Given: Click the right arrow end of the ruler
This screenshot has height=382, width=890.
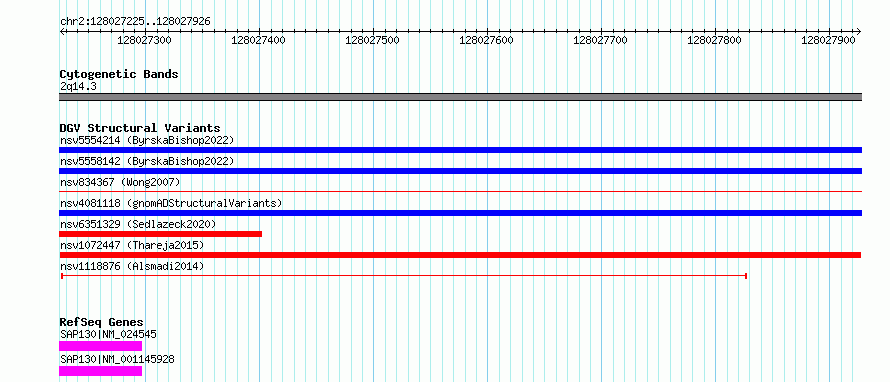Looking at the screenshot, I should pyautogui.click(x=858, y=31).
